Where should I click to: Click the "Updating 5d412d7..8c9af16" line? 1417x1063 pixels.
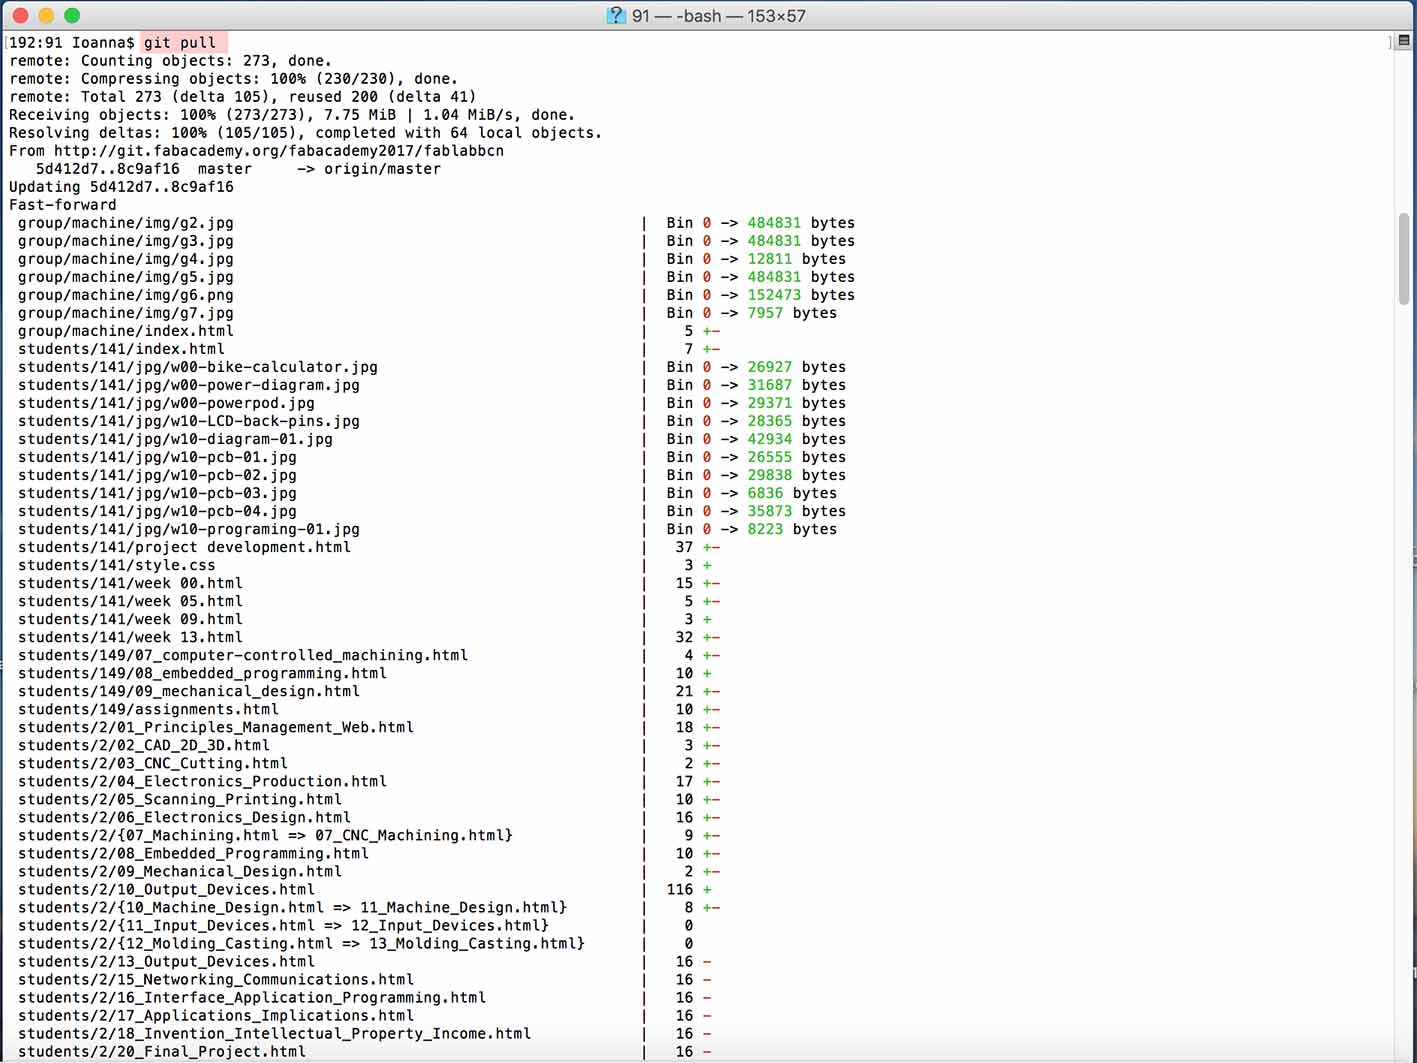click(x=121, y=186)
